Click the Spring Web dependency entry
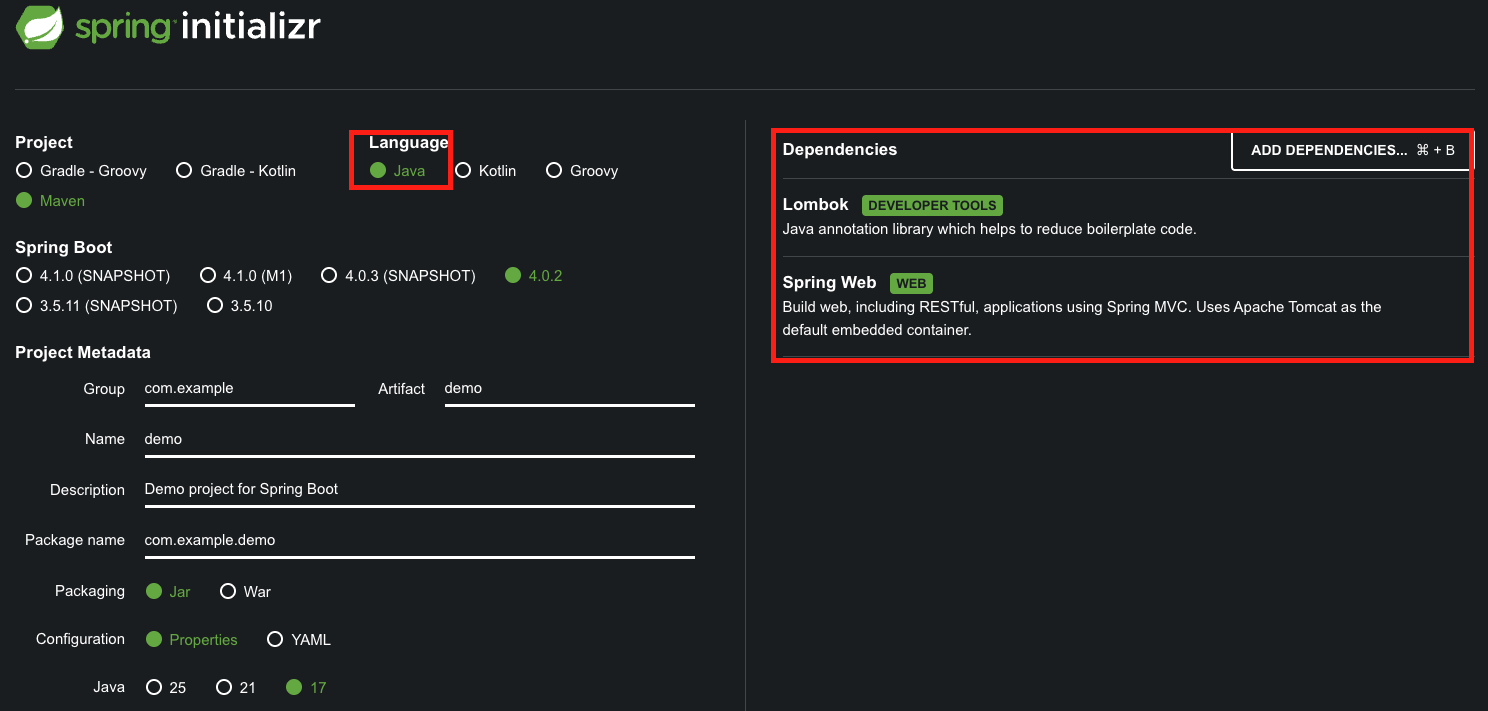 click(829, 283)
